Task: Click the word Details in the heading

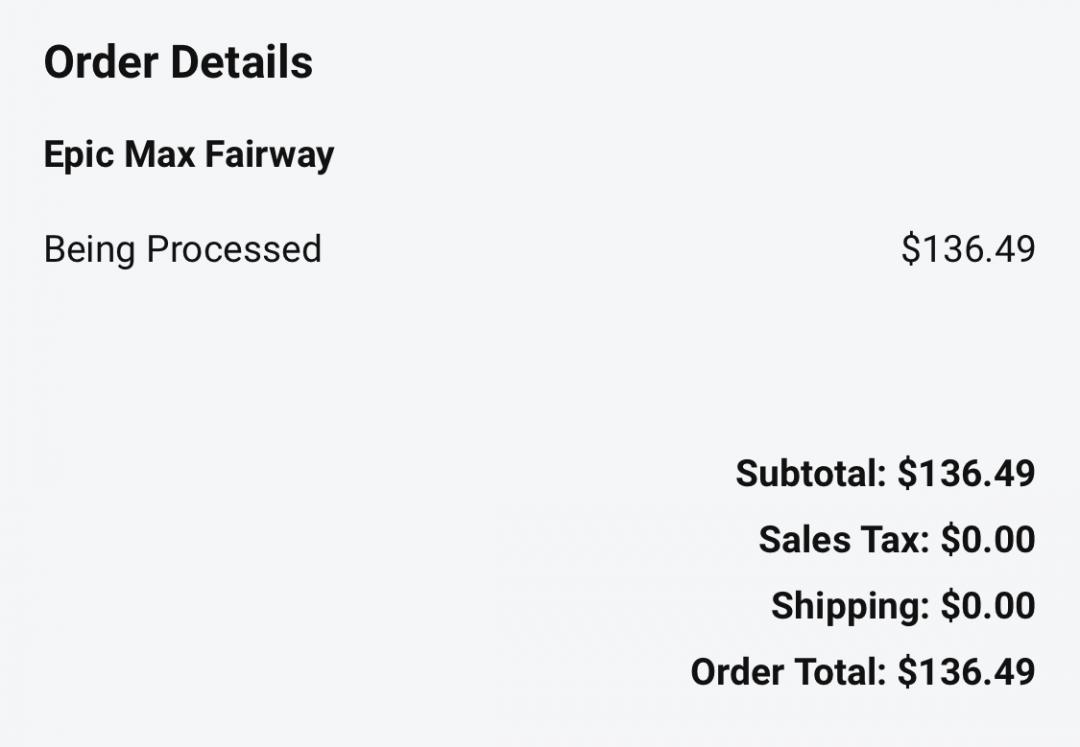Action: (x=240, y=62)
